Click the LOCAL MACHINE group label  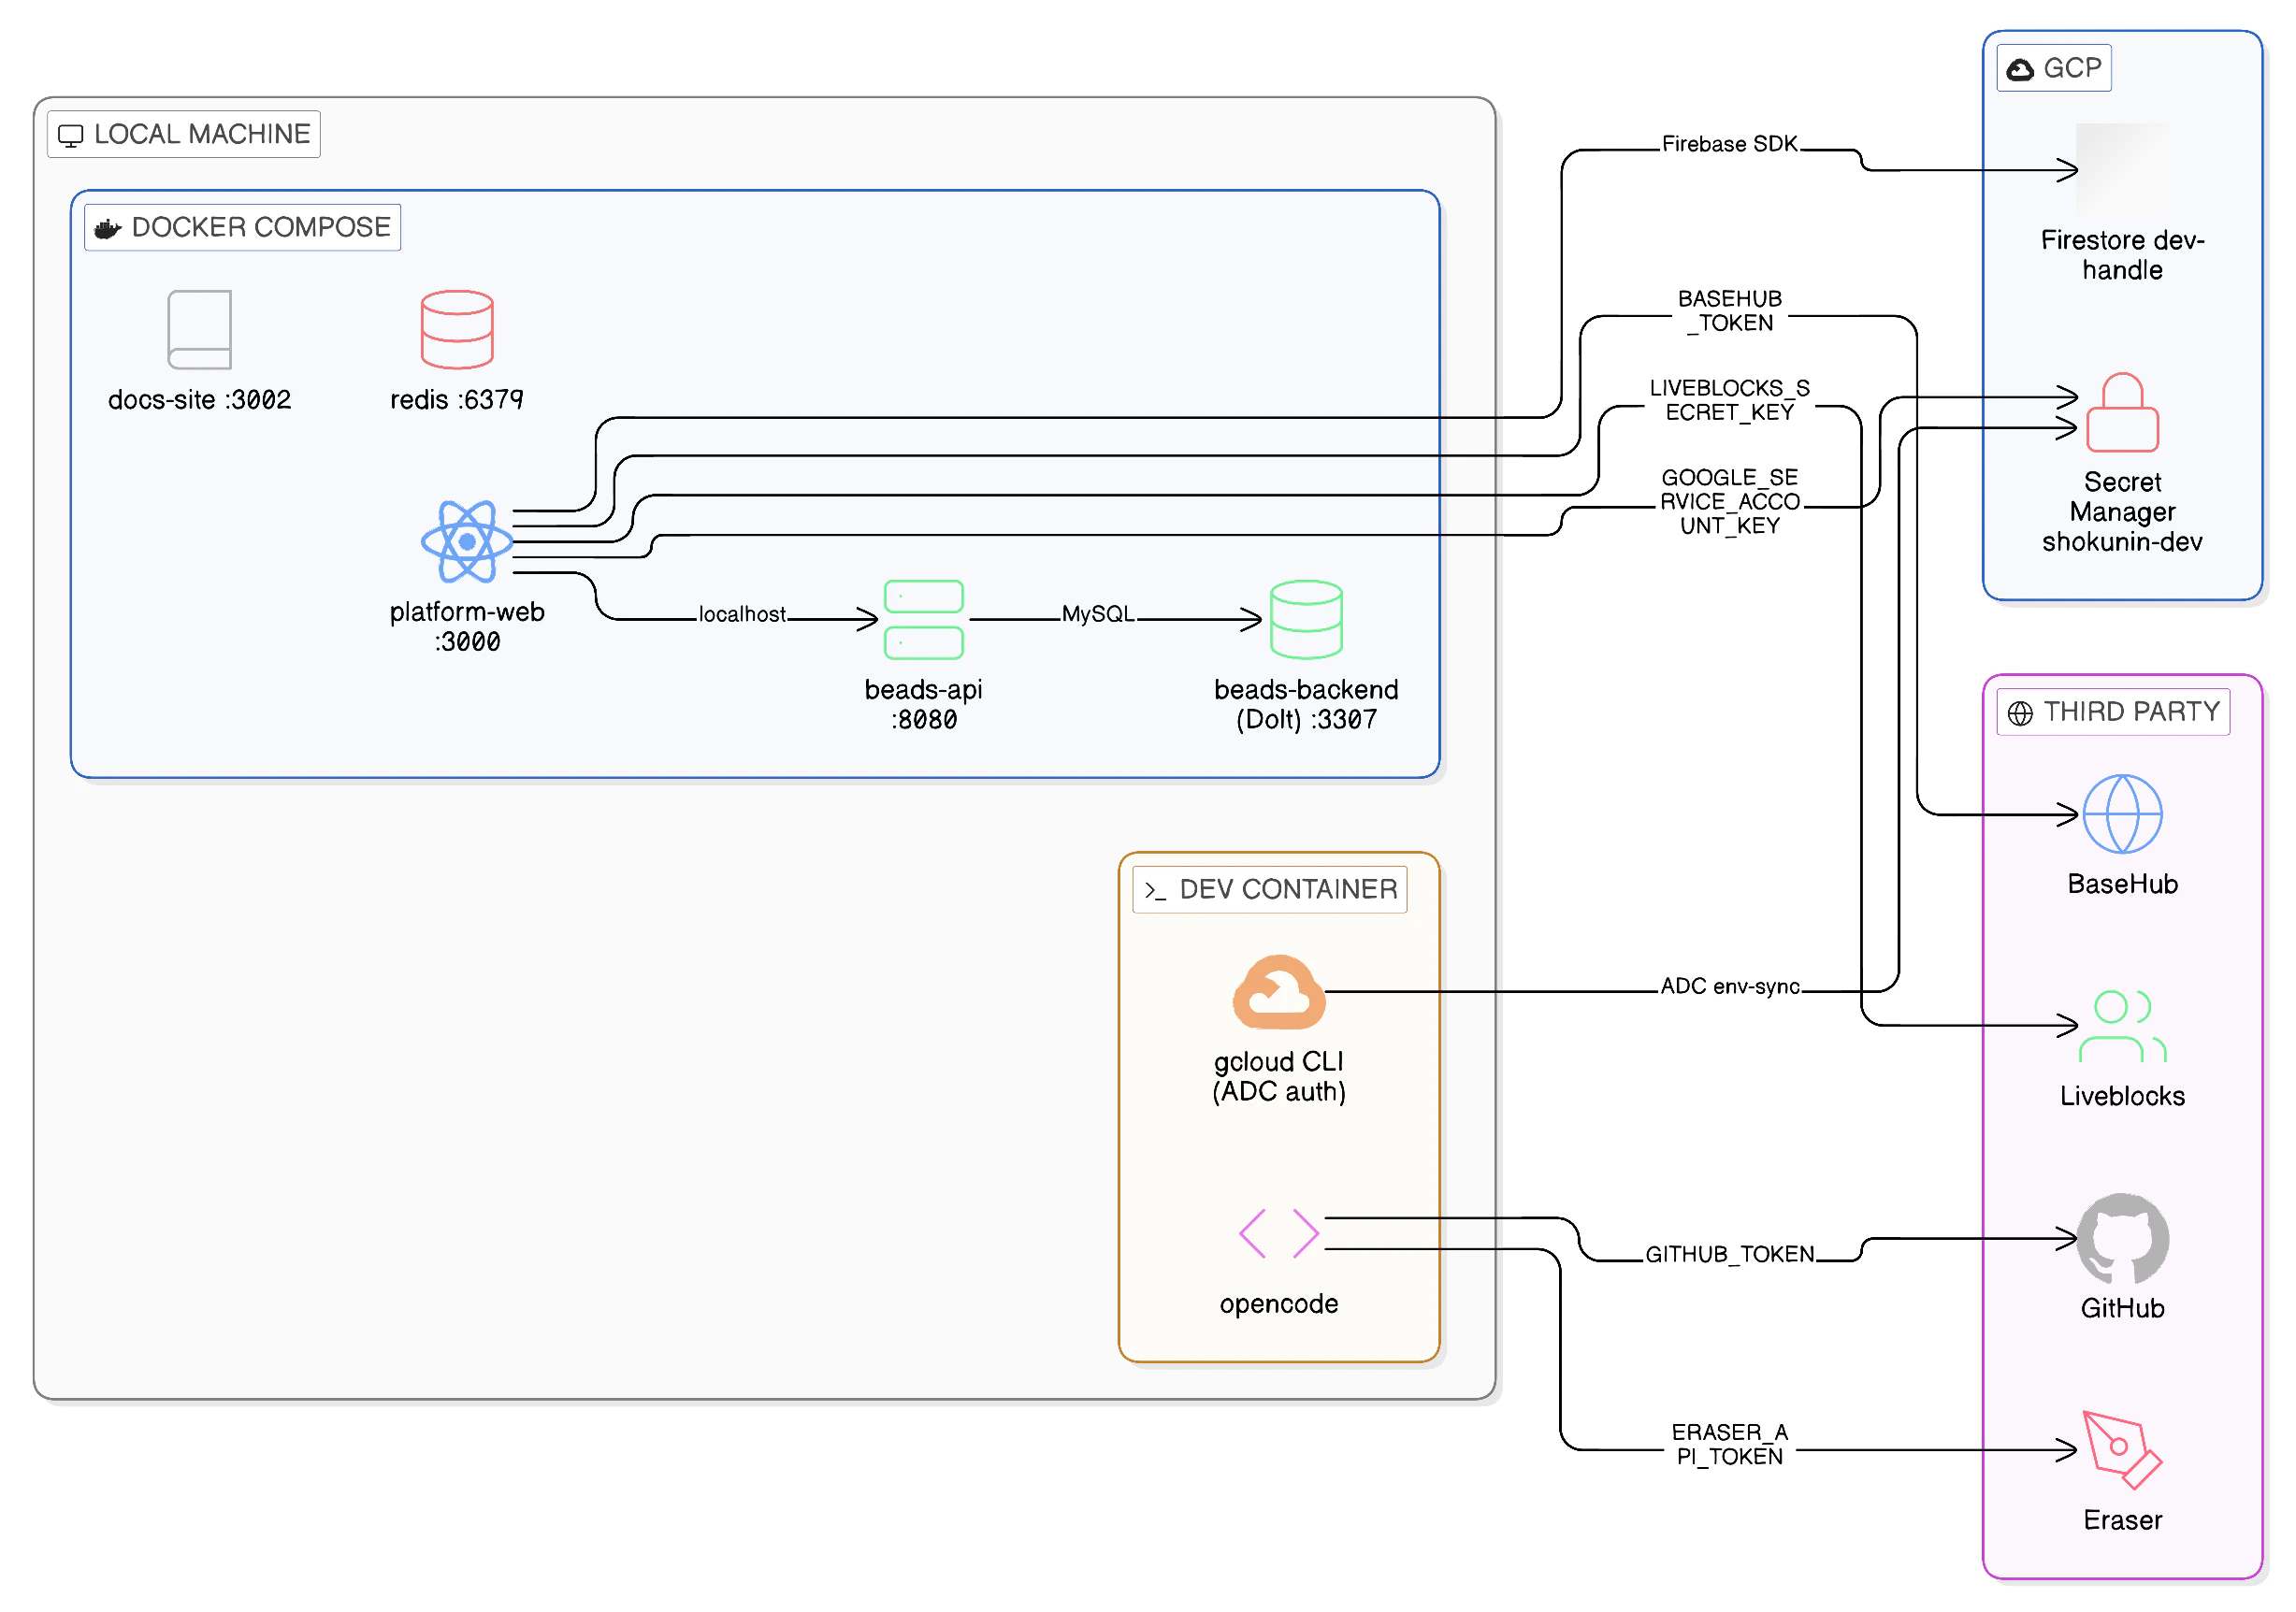click(x=184, y=134)
